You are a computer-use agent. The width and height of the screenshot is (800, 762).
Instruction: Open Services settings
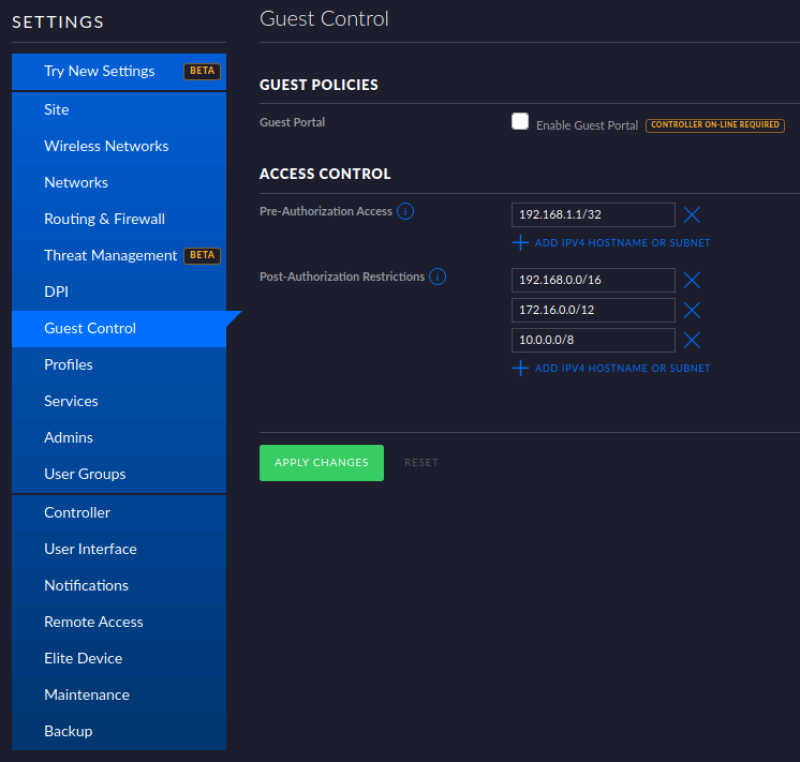coord(119,401)
